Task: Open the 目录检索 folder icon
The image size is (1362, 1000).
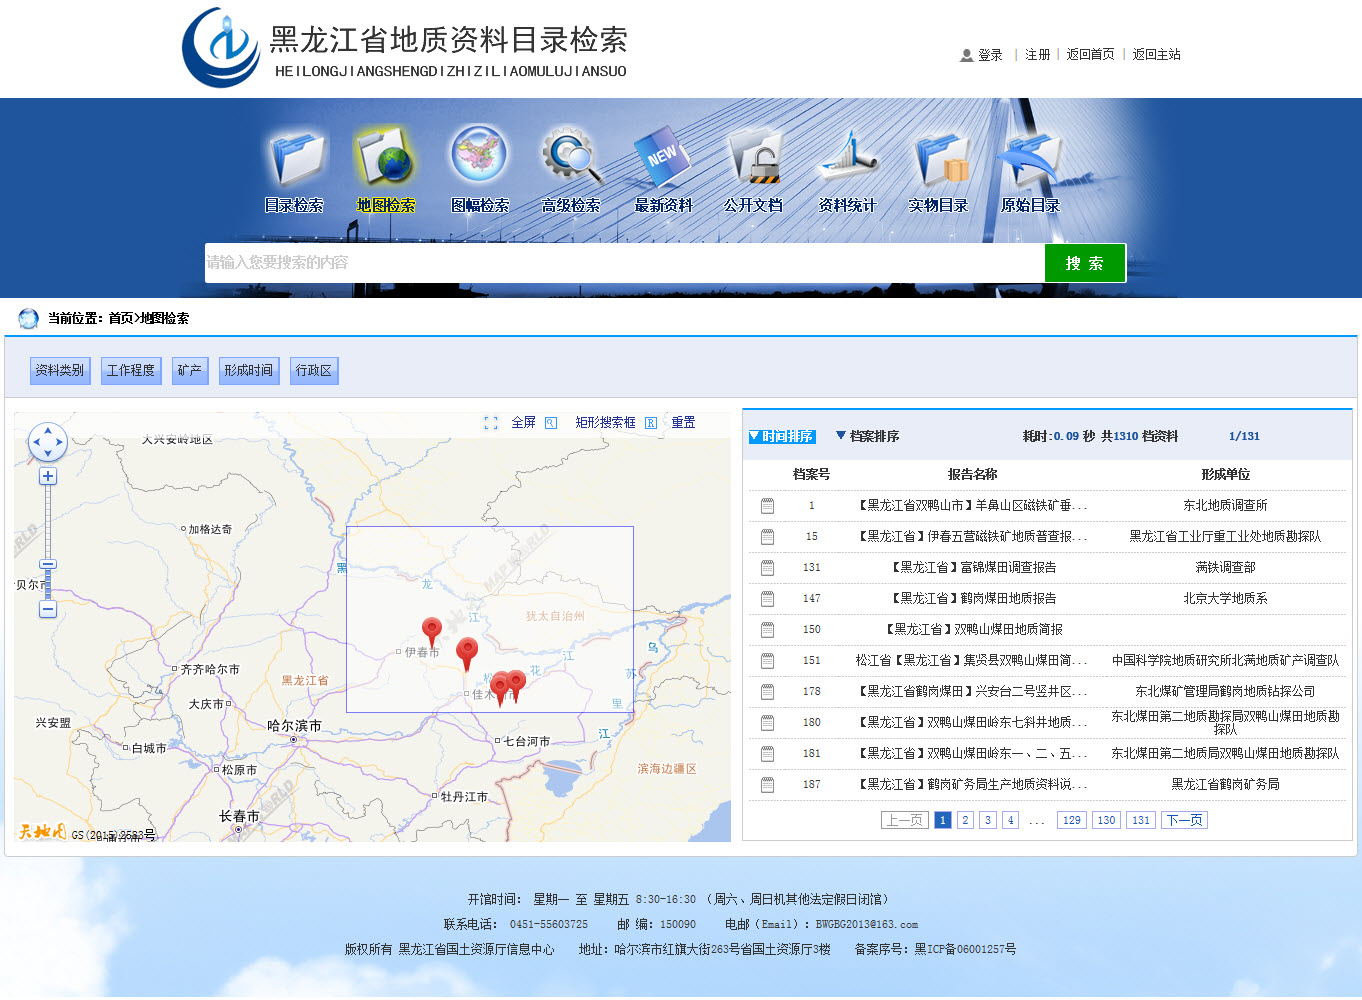Action: point(294,160)
